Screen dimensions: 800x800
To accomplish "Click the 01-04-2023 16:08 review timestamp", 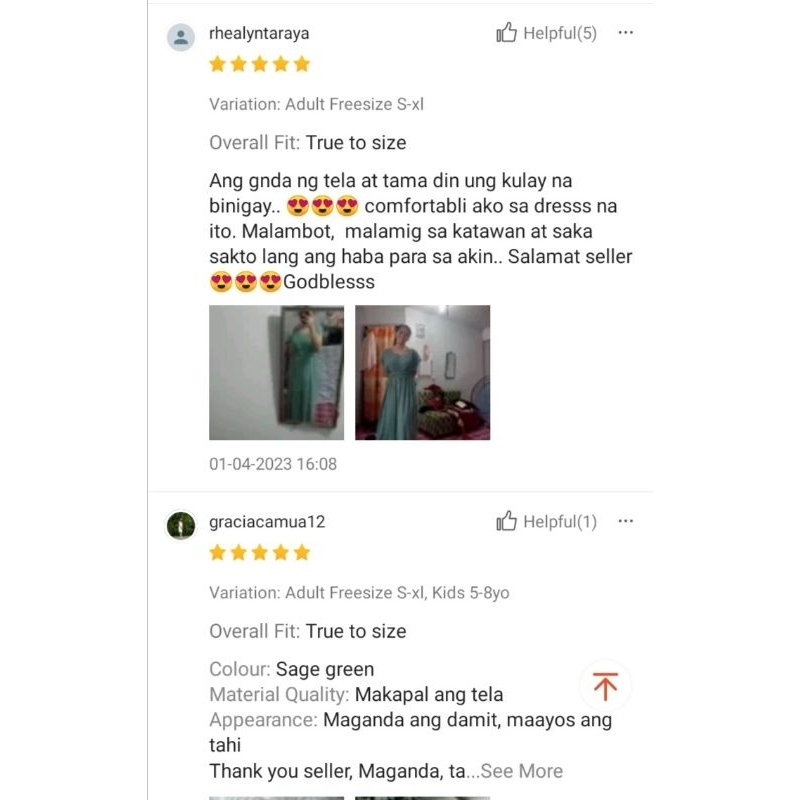I will tap(273, 464).
